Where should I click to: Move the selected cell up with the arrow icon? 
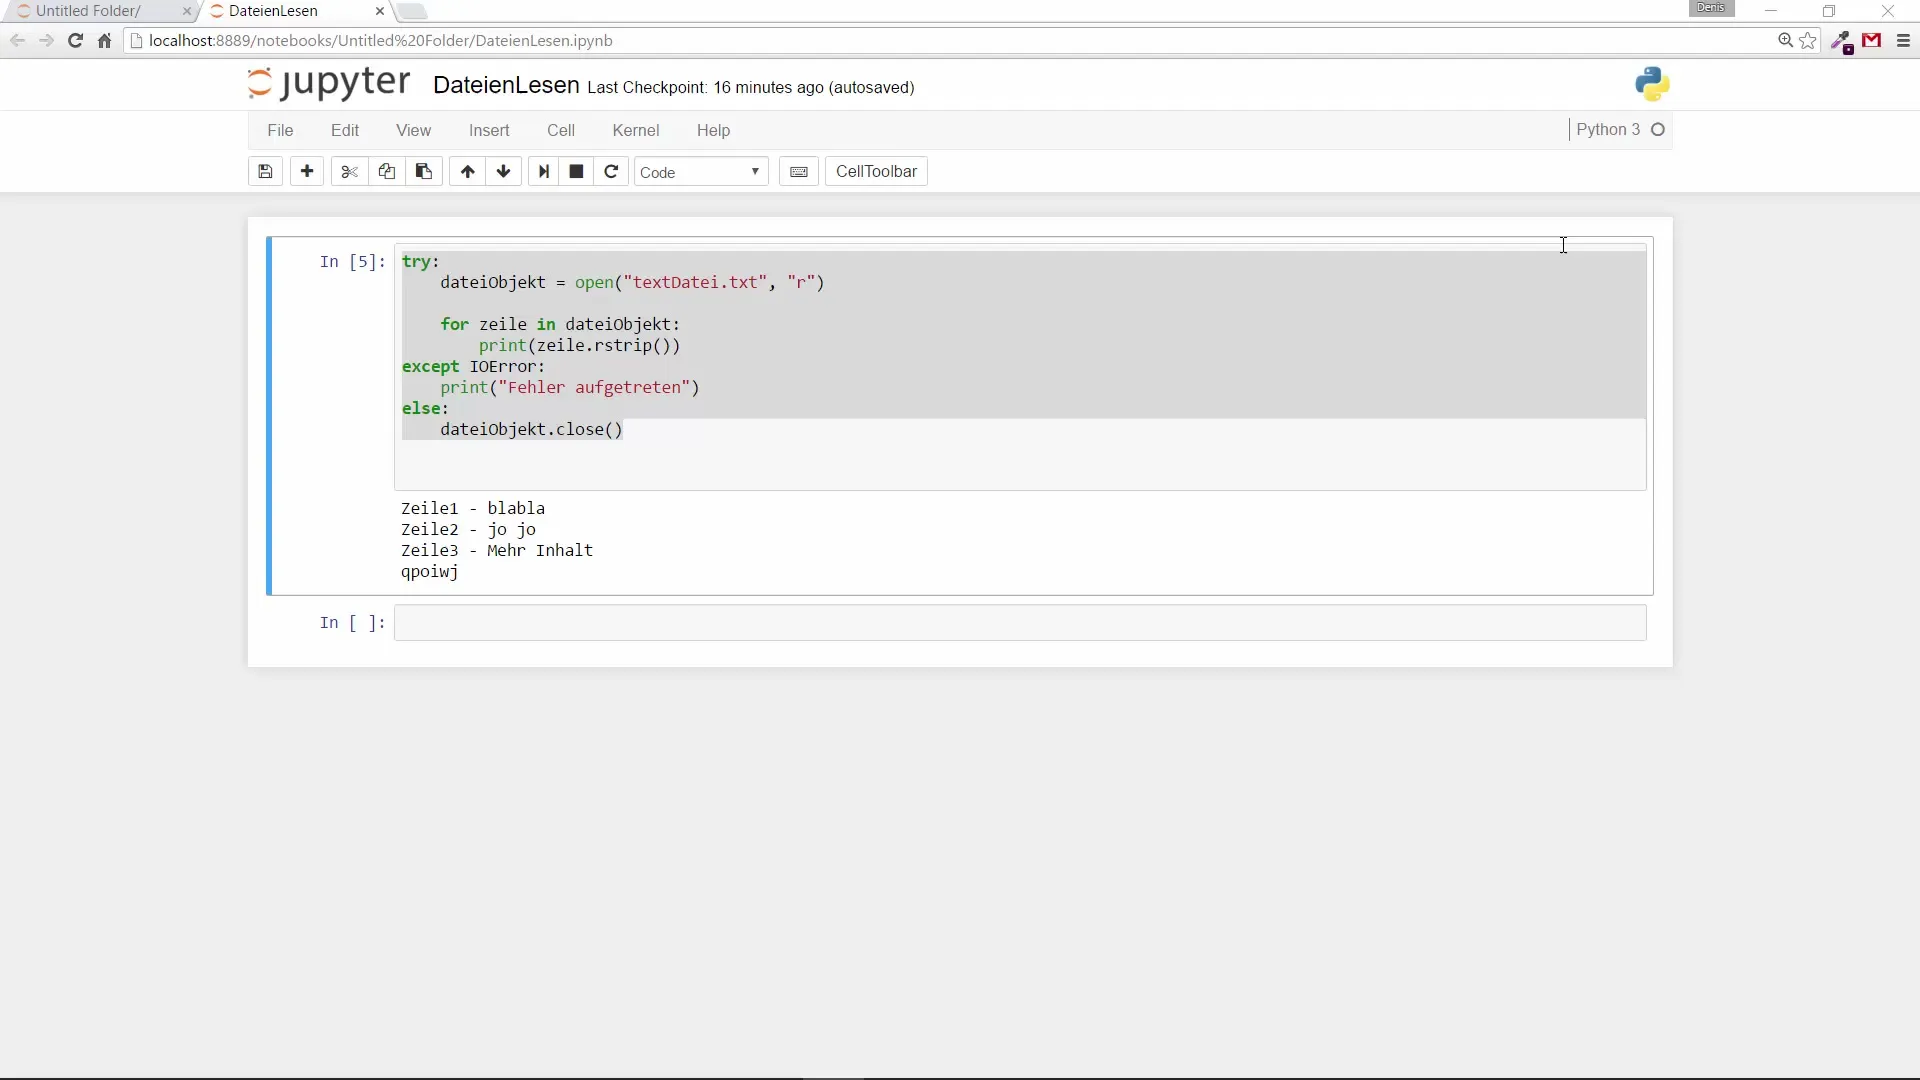pyautogui.click(x=467, y=172)
